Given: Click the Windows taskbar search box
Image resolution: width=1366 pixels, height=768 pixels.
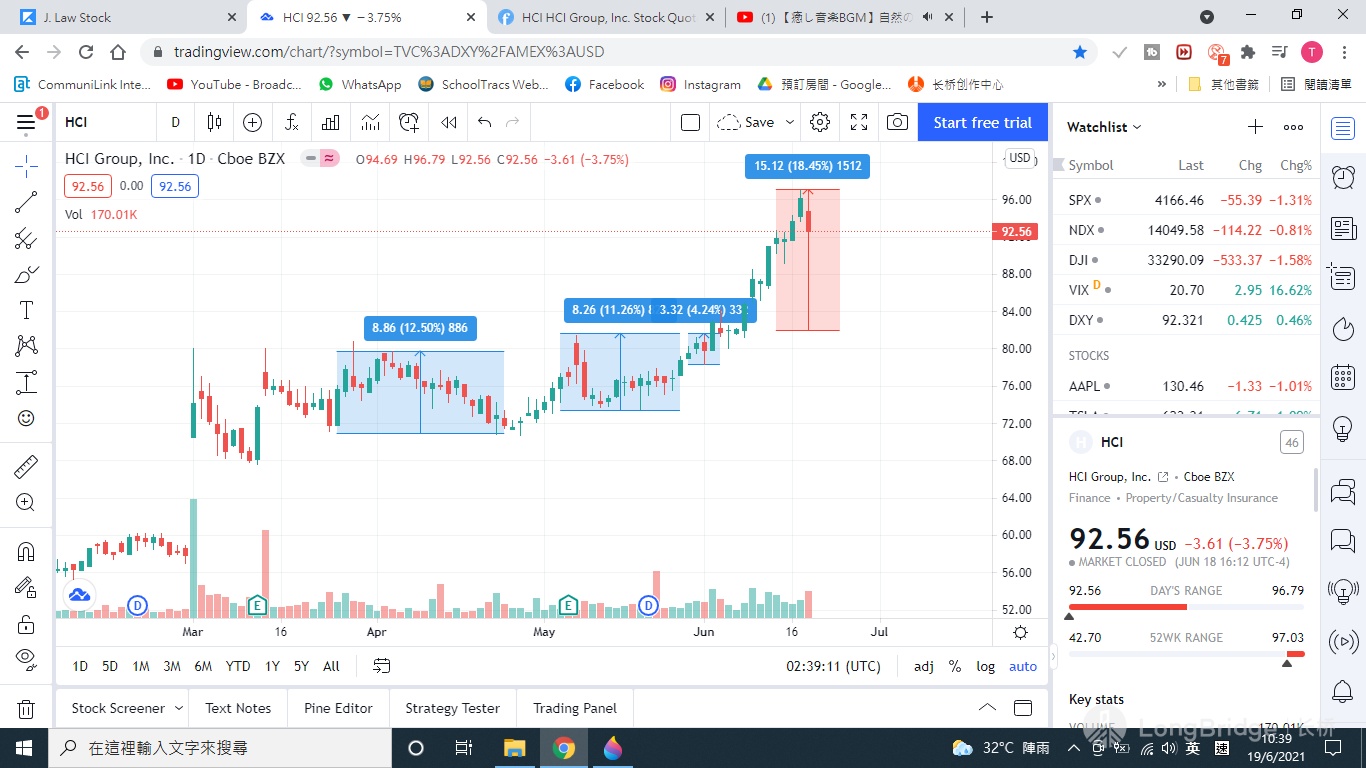Looking at the screenshot, I should [221, 748].
